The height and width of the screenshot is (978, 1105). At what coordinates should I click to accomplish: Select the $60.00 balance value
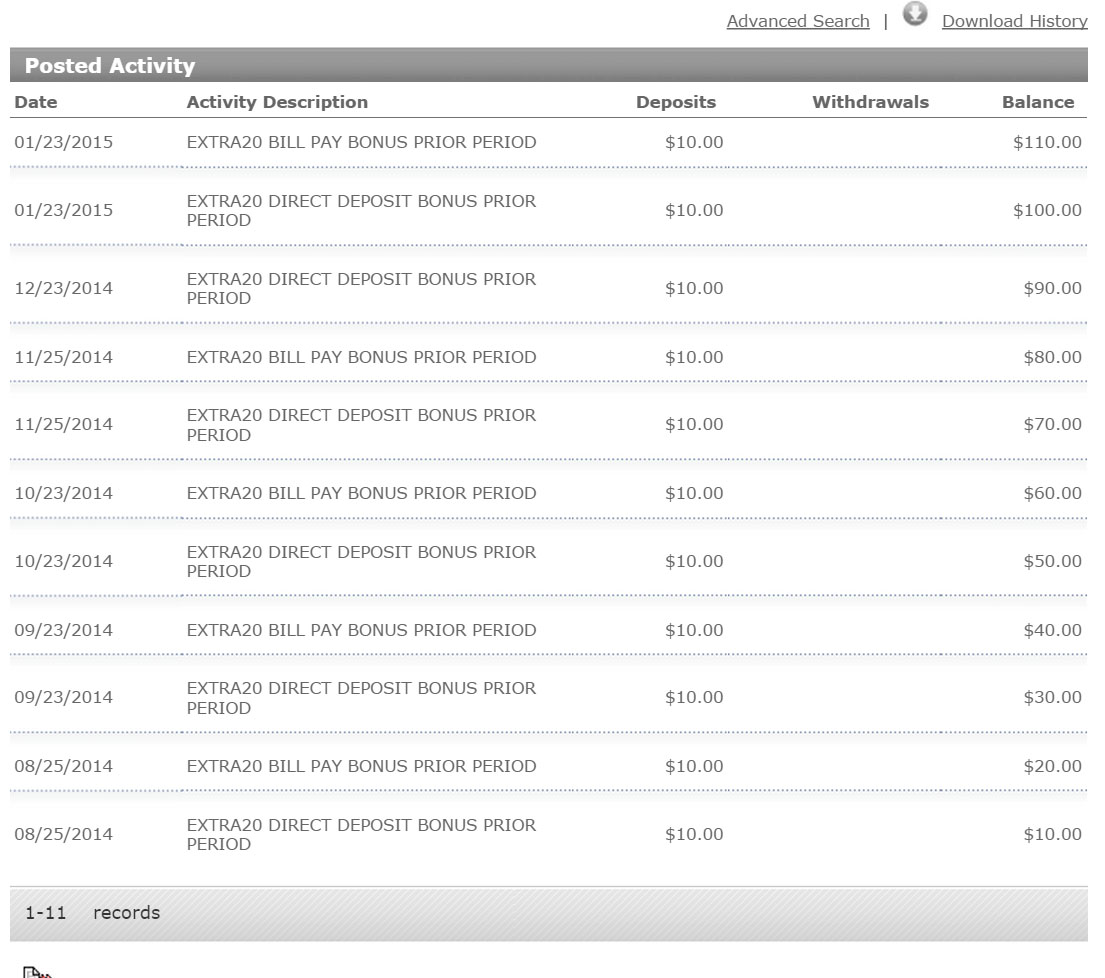pyautogui.click(x=1053, y=493)
